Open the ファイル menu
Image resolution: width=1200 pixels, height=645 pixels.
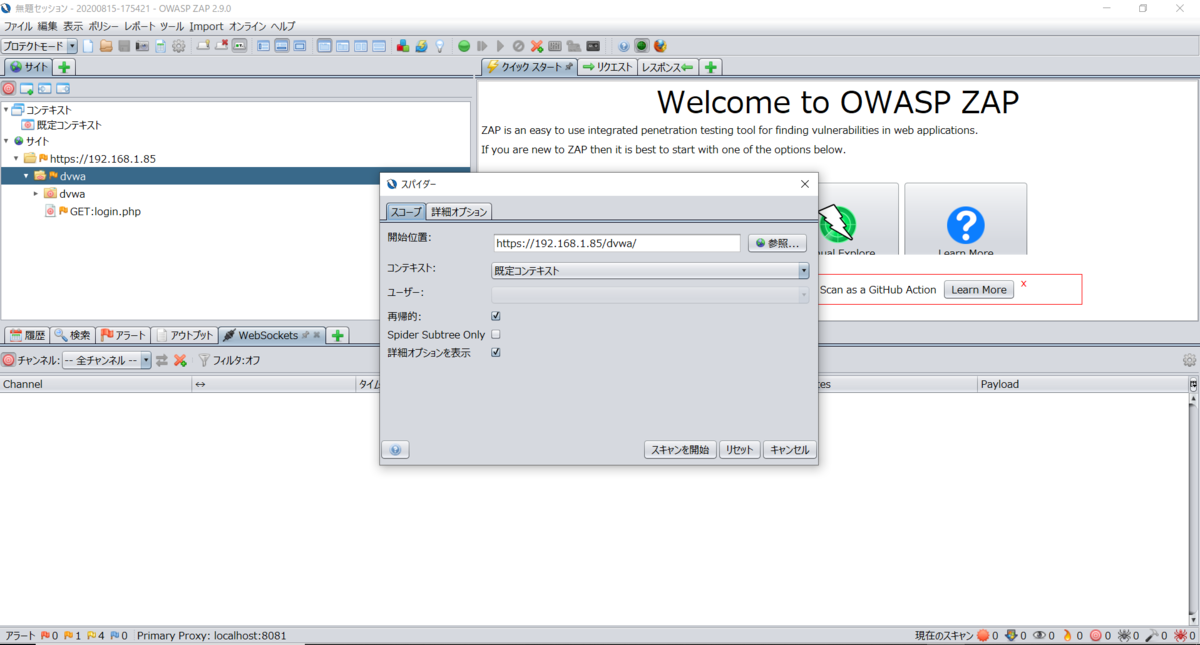pyautogui.click(x=19, y=25)
